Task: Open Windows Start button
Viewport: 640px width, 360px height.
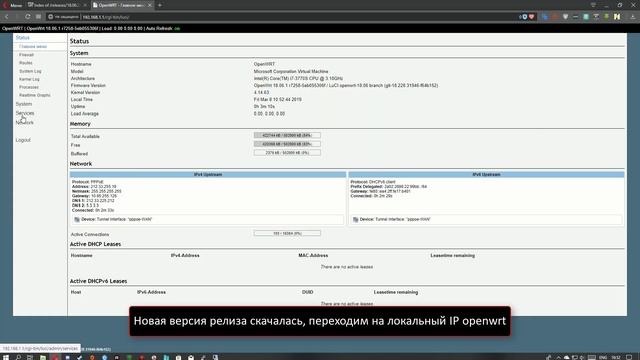Action: click(x=6, y=357)
